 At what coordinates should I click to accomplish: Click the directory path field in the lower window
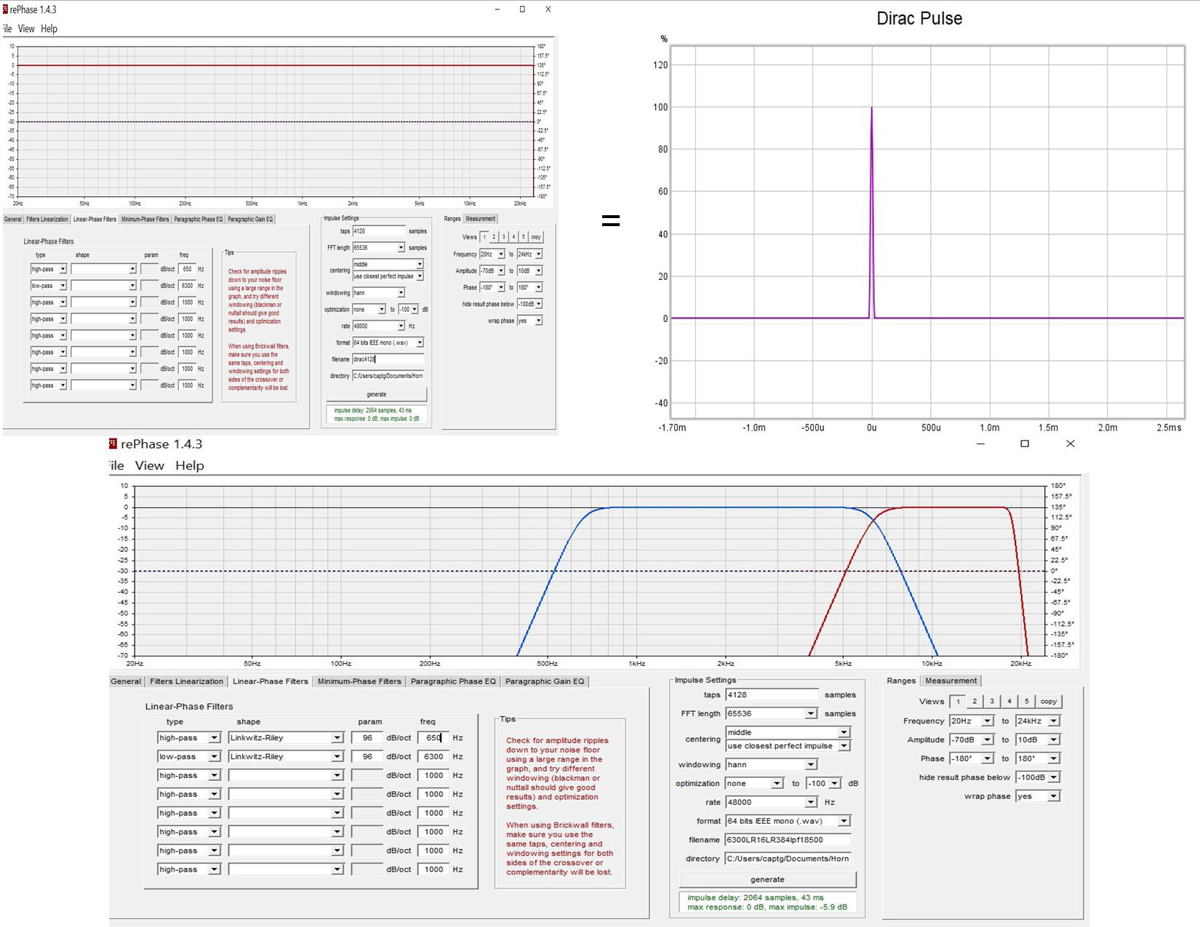pos(787,859)
